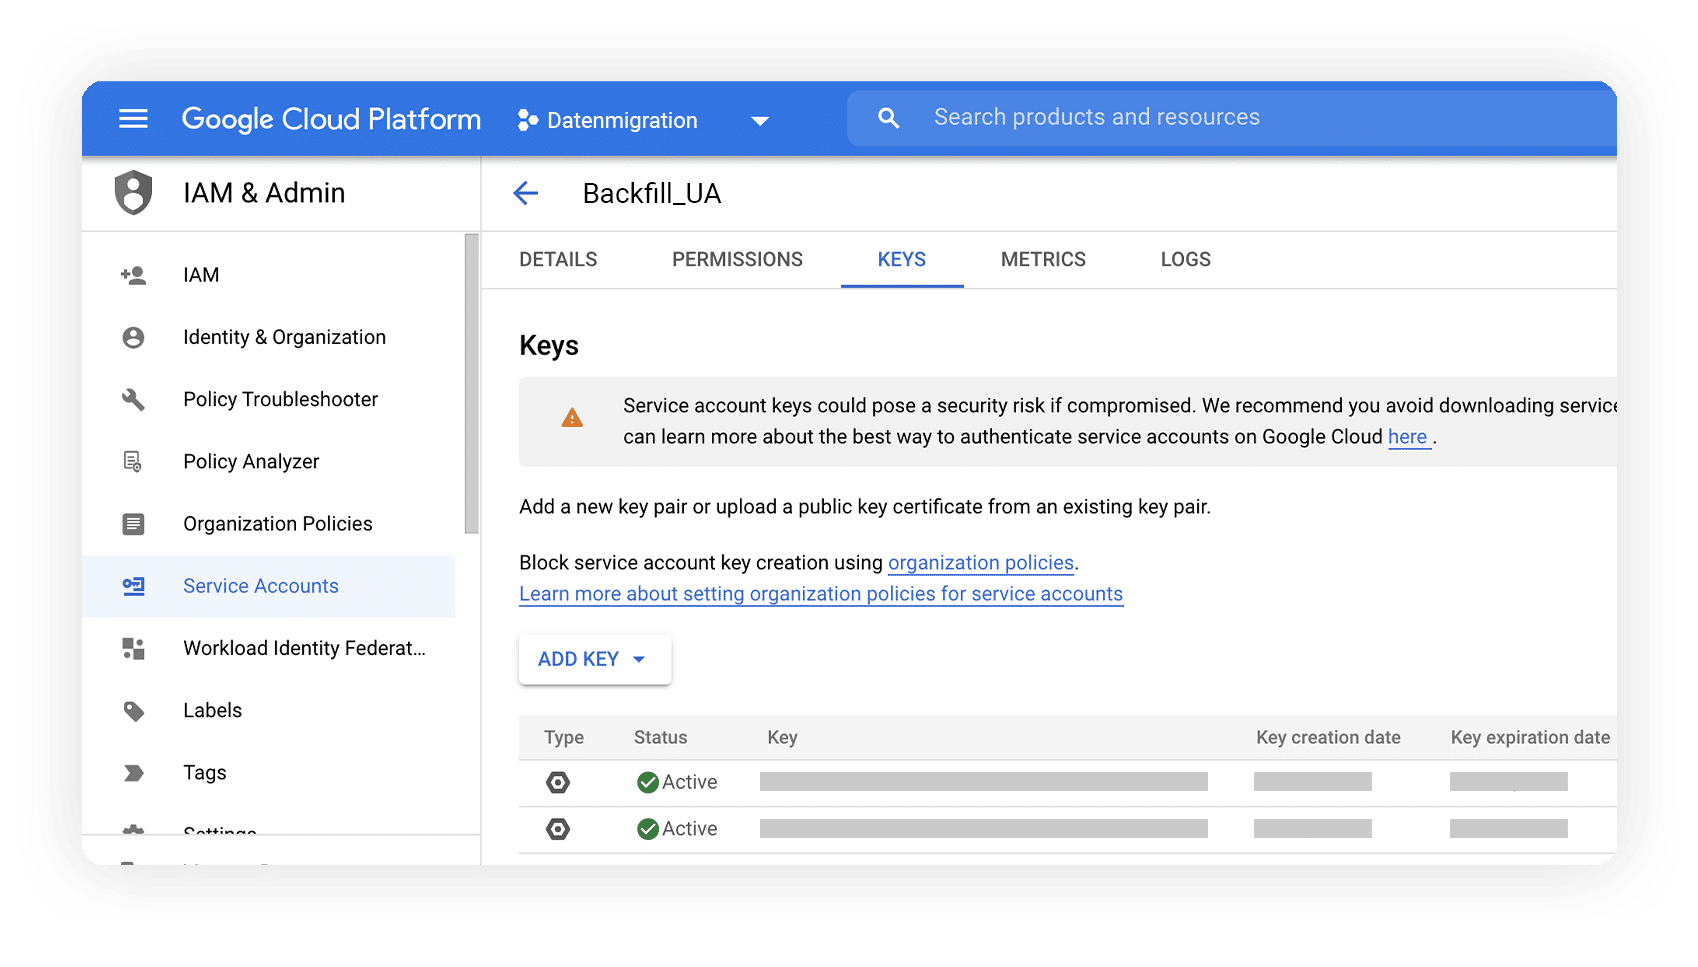Click the Type column header
The width and height of the screenshot is (1698, 967).
(564, 738)
